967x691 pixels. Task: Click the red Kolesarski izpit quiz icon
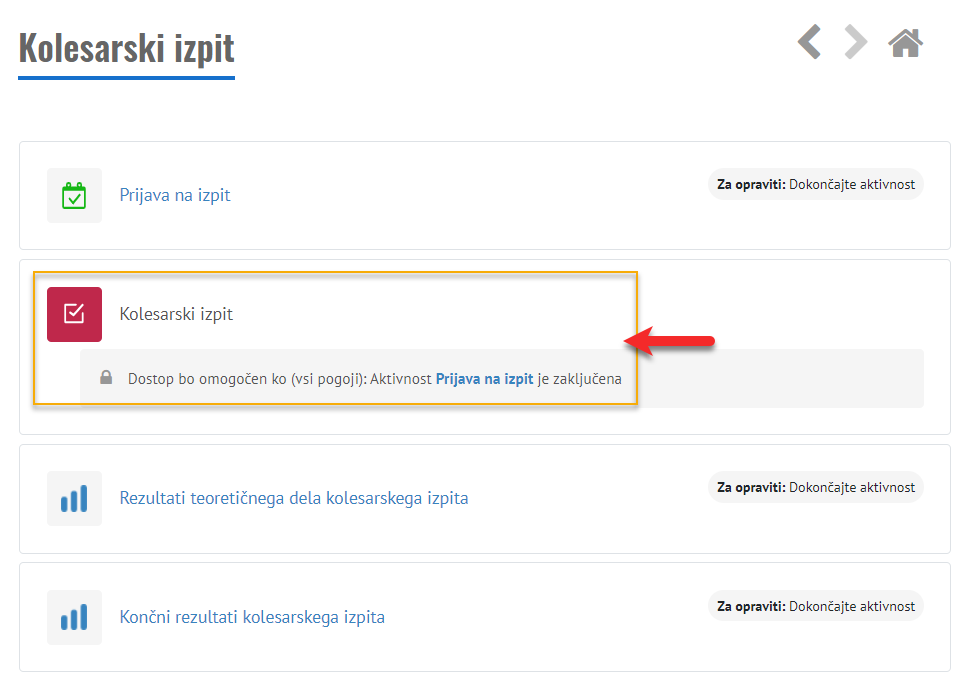[74, 314]
